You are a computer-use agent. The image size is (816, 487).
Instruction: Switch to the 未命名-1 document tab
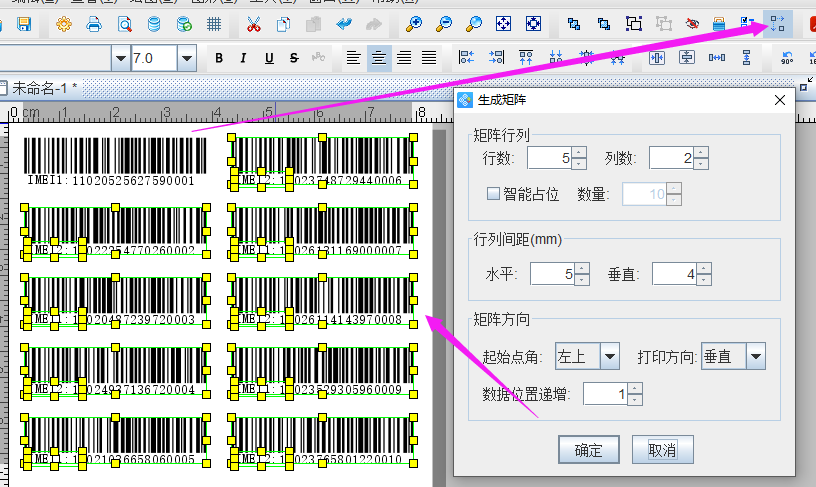click(42, 89)
